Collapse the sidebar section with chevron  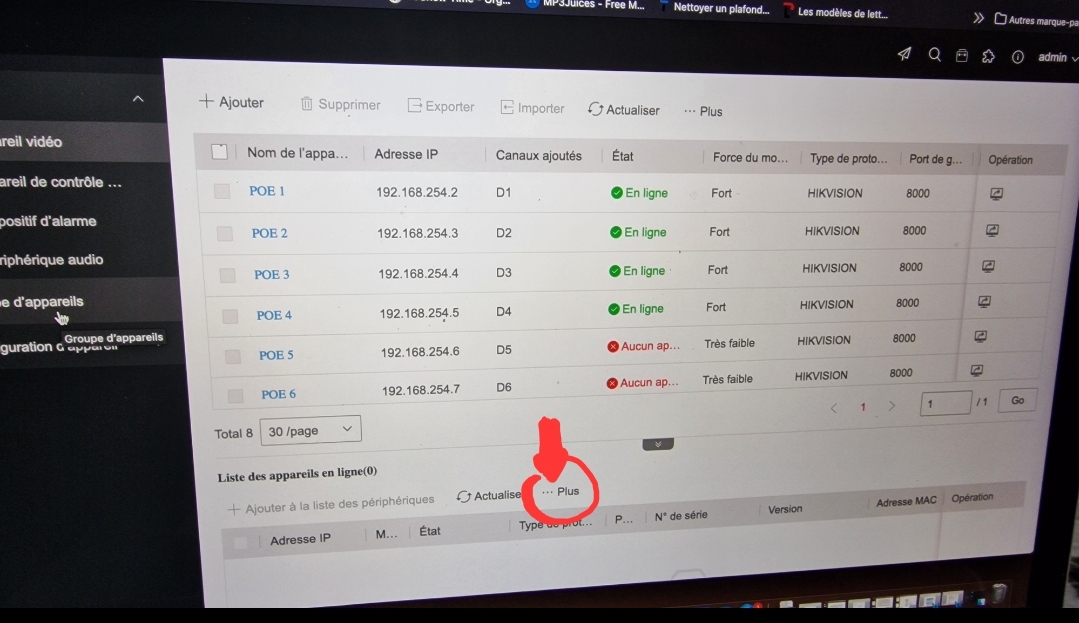(x=138, y=99)
